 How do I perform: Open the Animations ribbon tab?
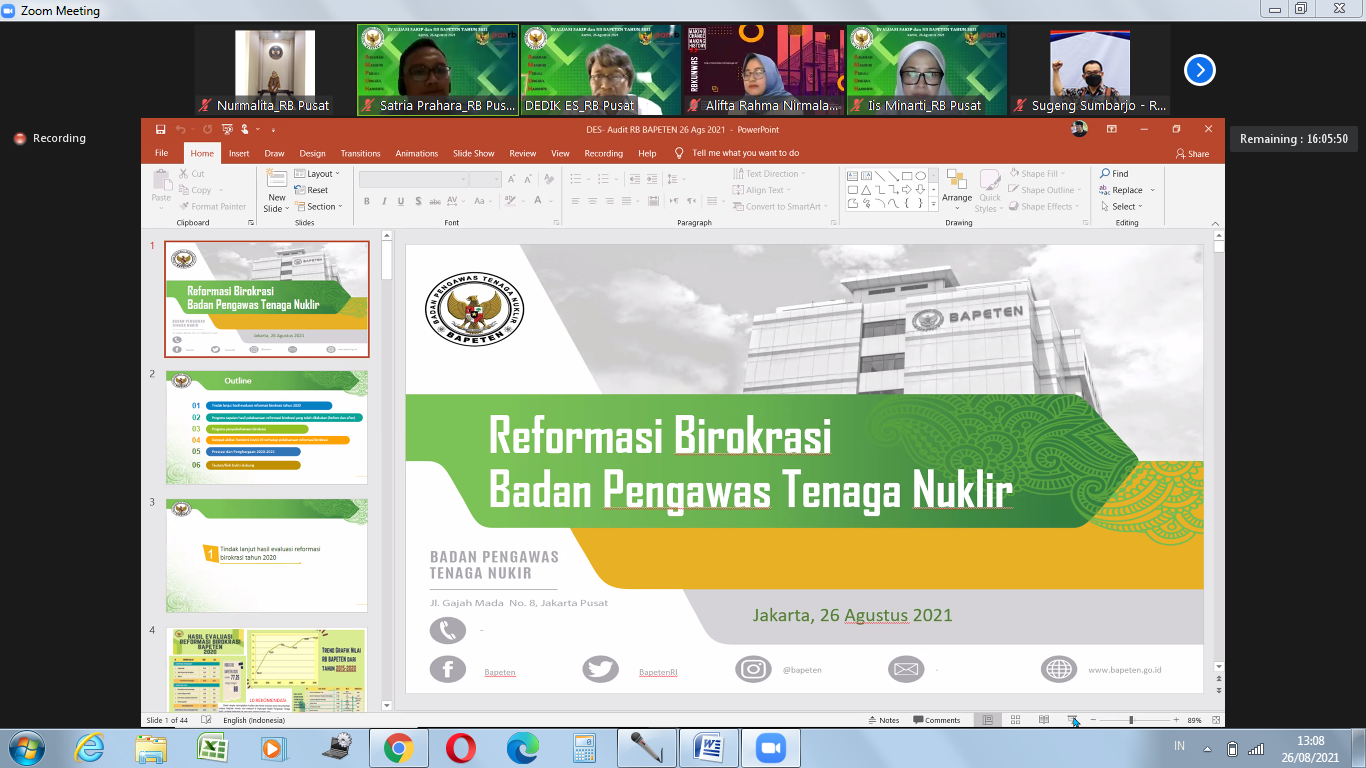416,153
